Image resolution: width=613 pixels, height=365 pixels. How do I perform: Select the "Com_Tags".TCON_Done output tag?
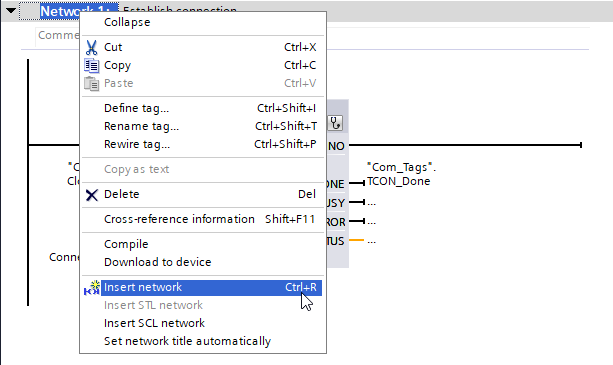tap(401, 174)
